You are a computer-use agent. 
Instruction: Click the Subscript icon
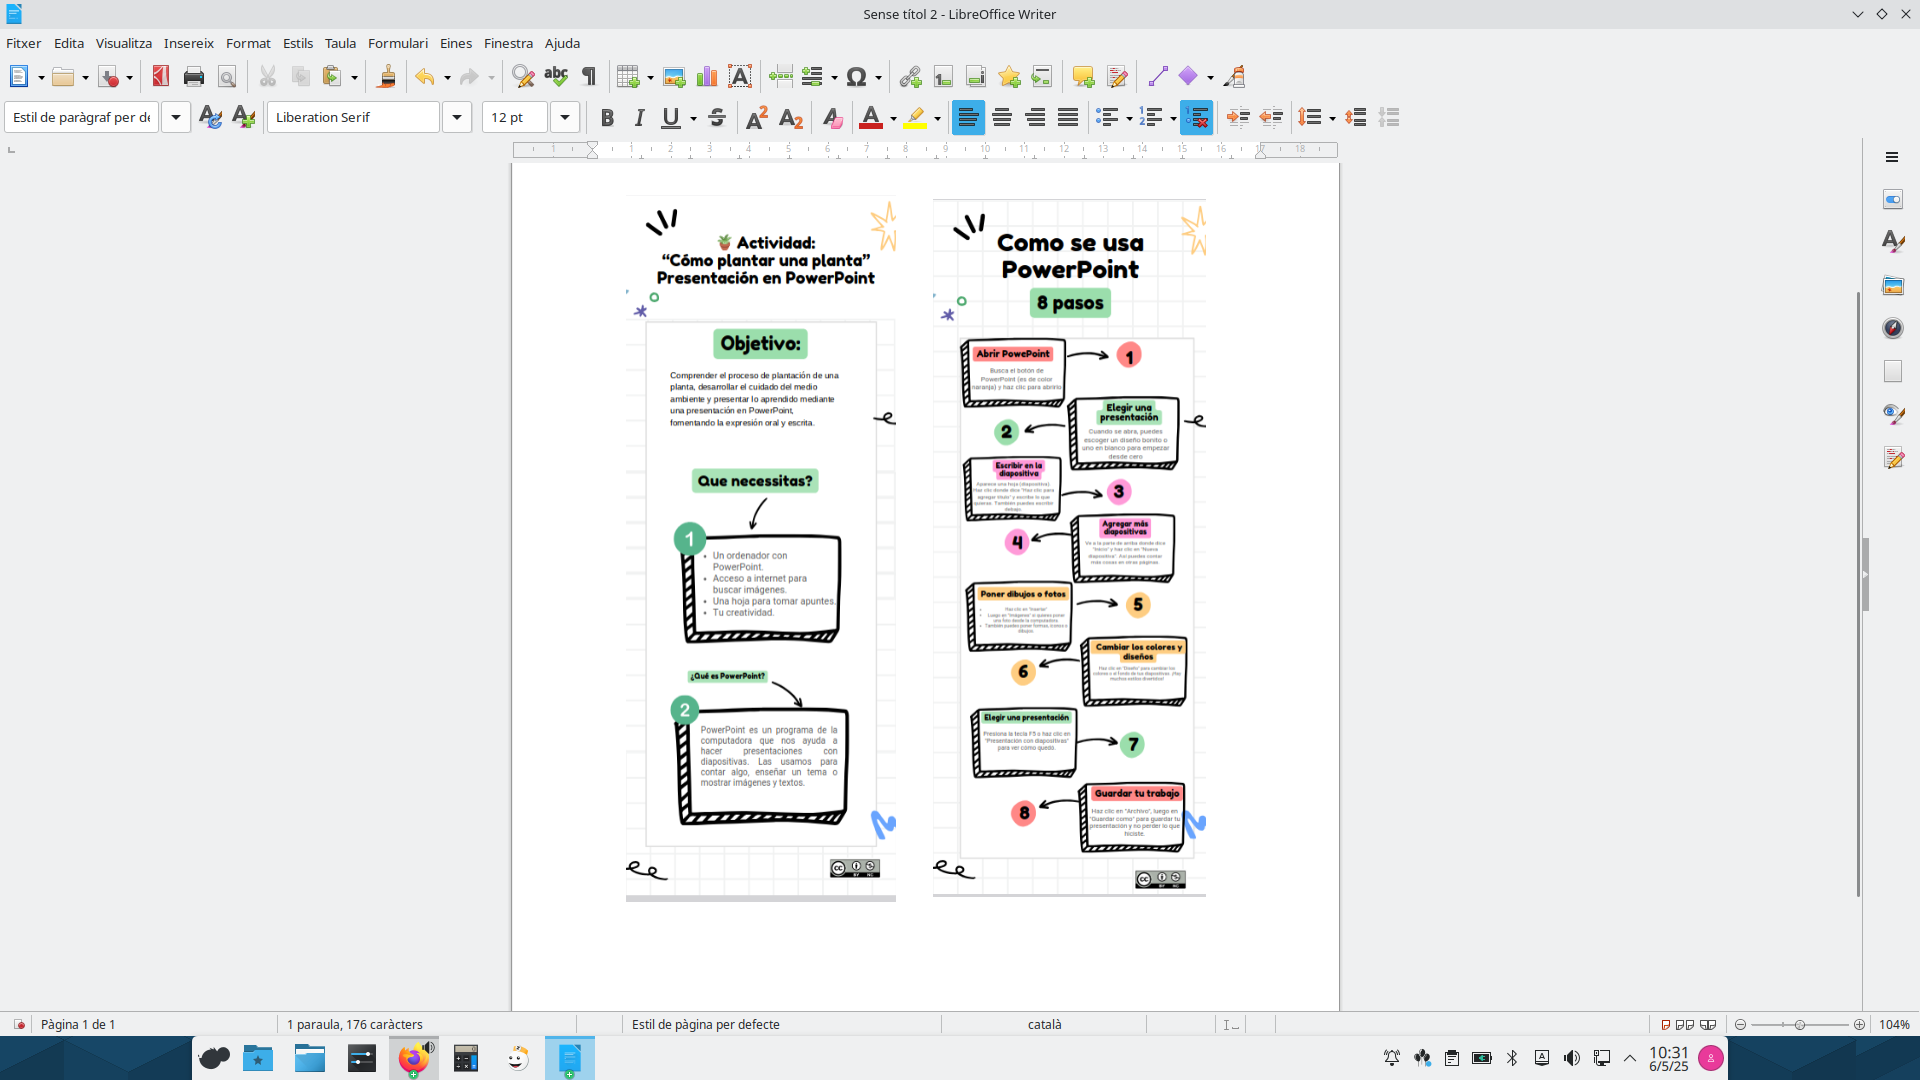pos(791,118)
